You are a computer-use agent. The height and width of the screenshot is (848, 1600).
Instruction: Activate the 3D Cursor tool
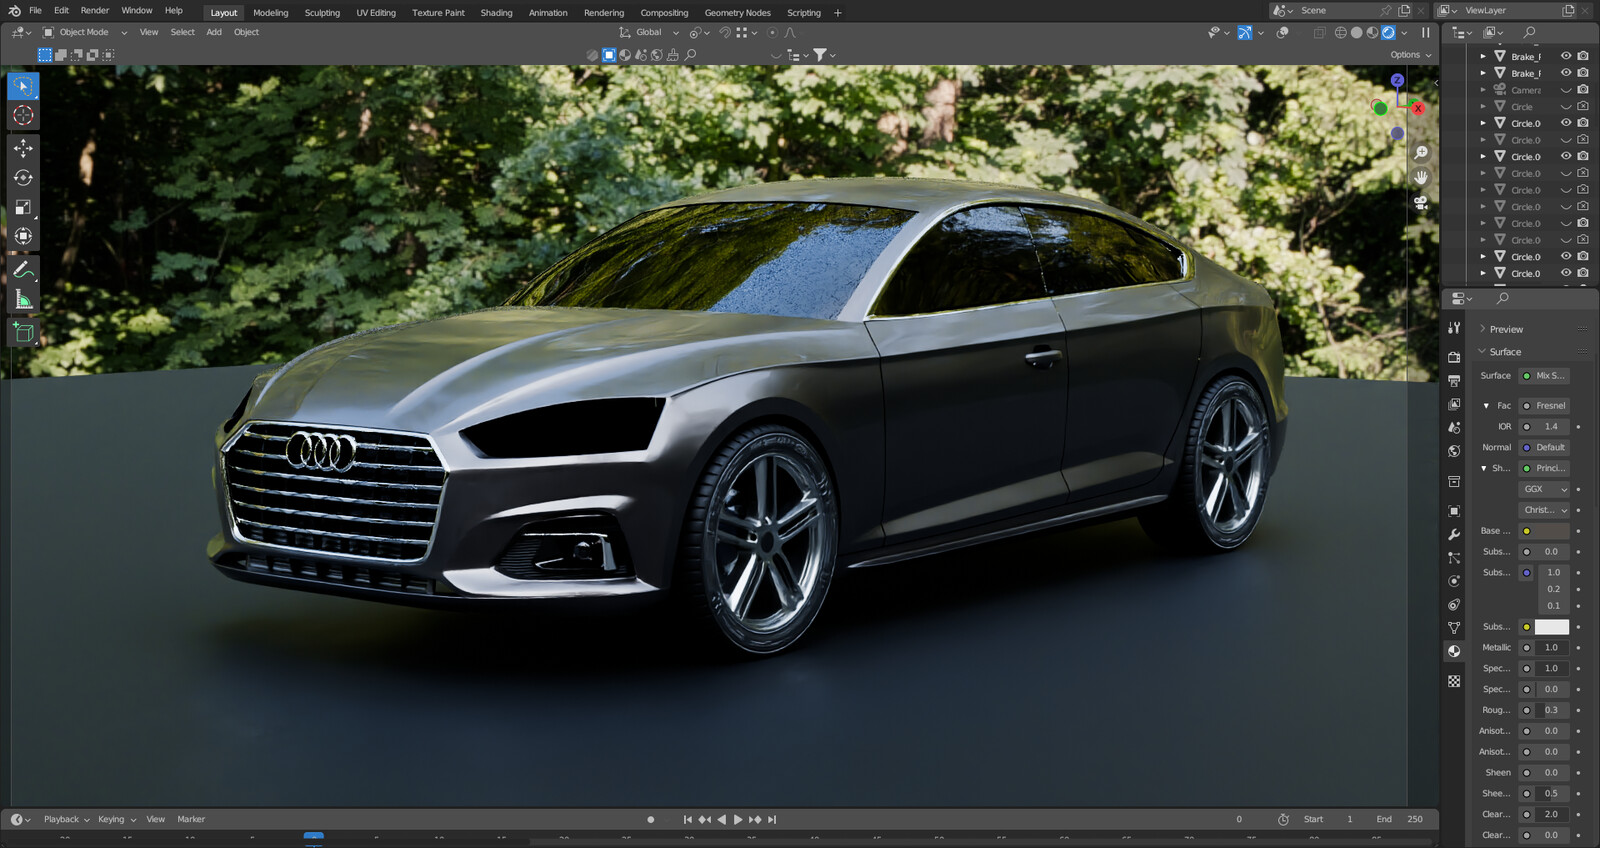pyautogui.click(x=23, y=115)
